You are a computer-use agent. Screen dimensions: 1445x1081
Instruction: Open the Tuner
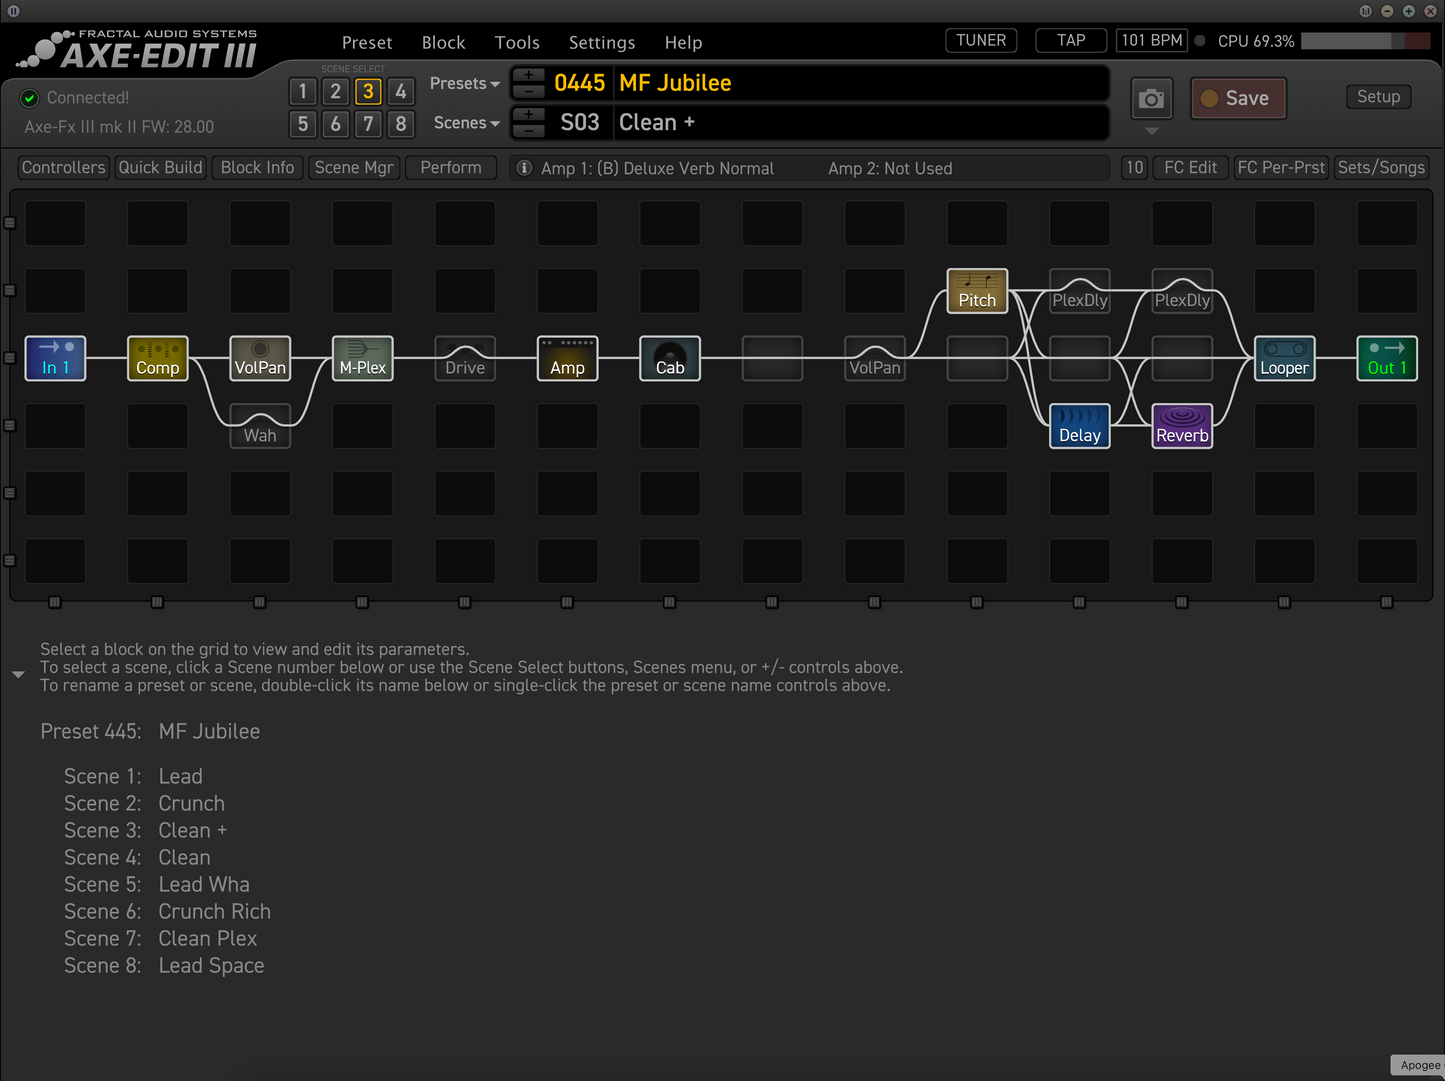point(981,41)
